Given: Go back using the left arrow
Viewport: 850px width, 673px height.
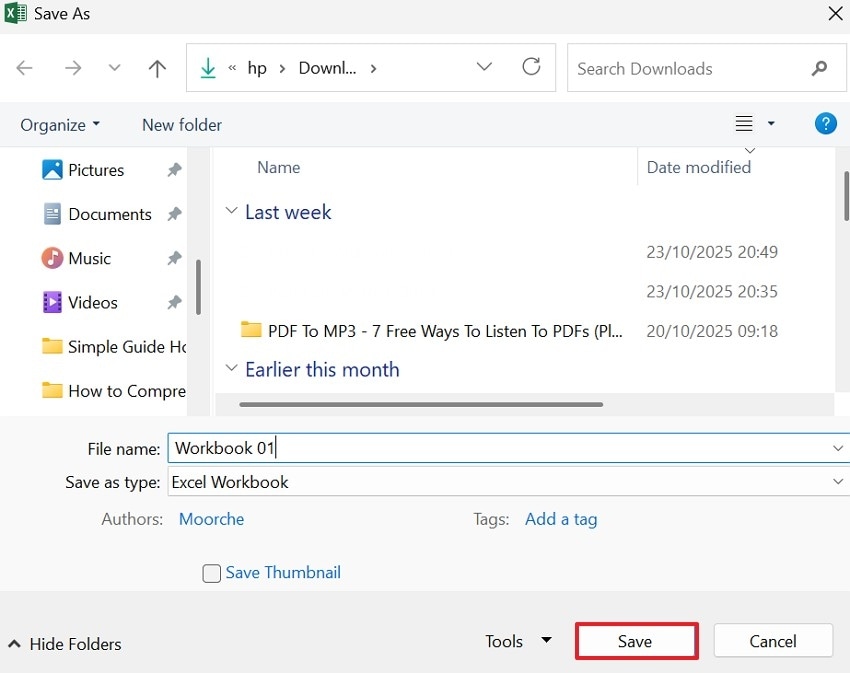Looking at the screenshot, I should pyautogui.click(x=24, y=68).
